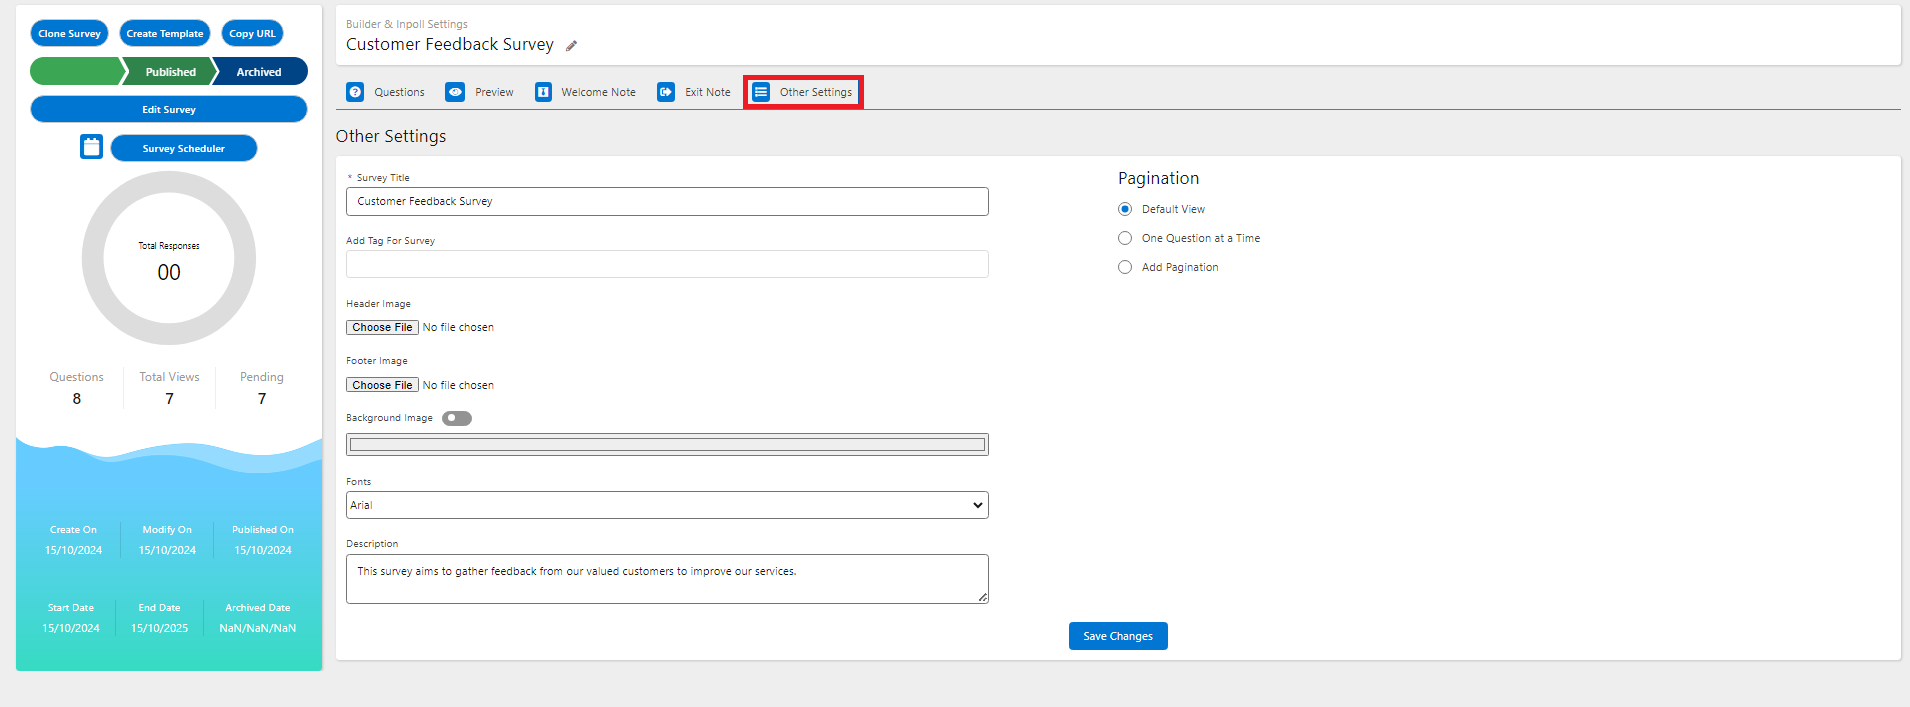Click the Questions count 8

coord(77,399)
